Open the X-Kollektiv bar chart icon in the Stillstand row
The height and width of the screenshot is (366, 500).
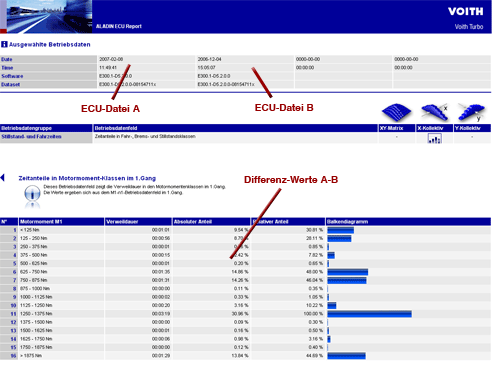point(435,138)
